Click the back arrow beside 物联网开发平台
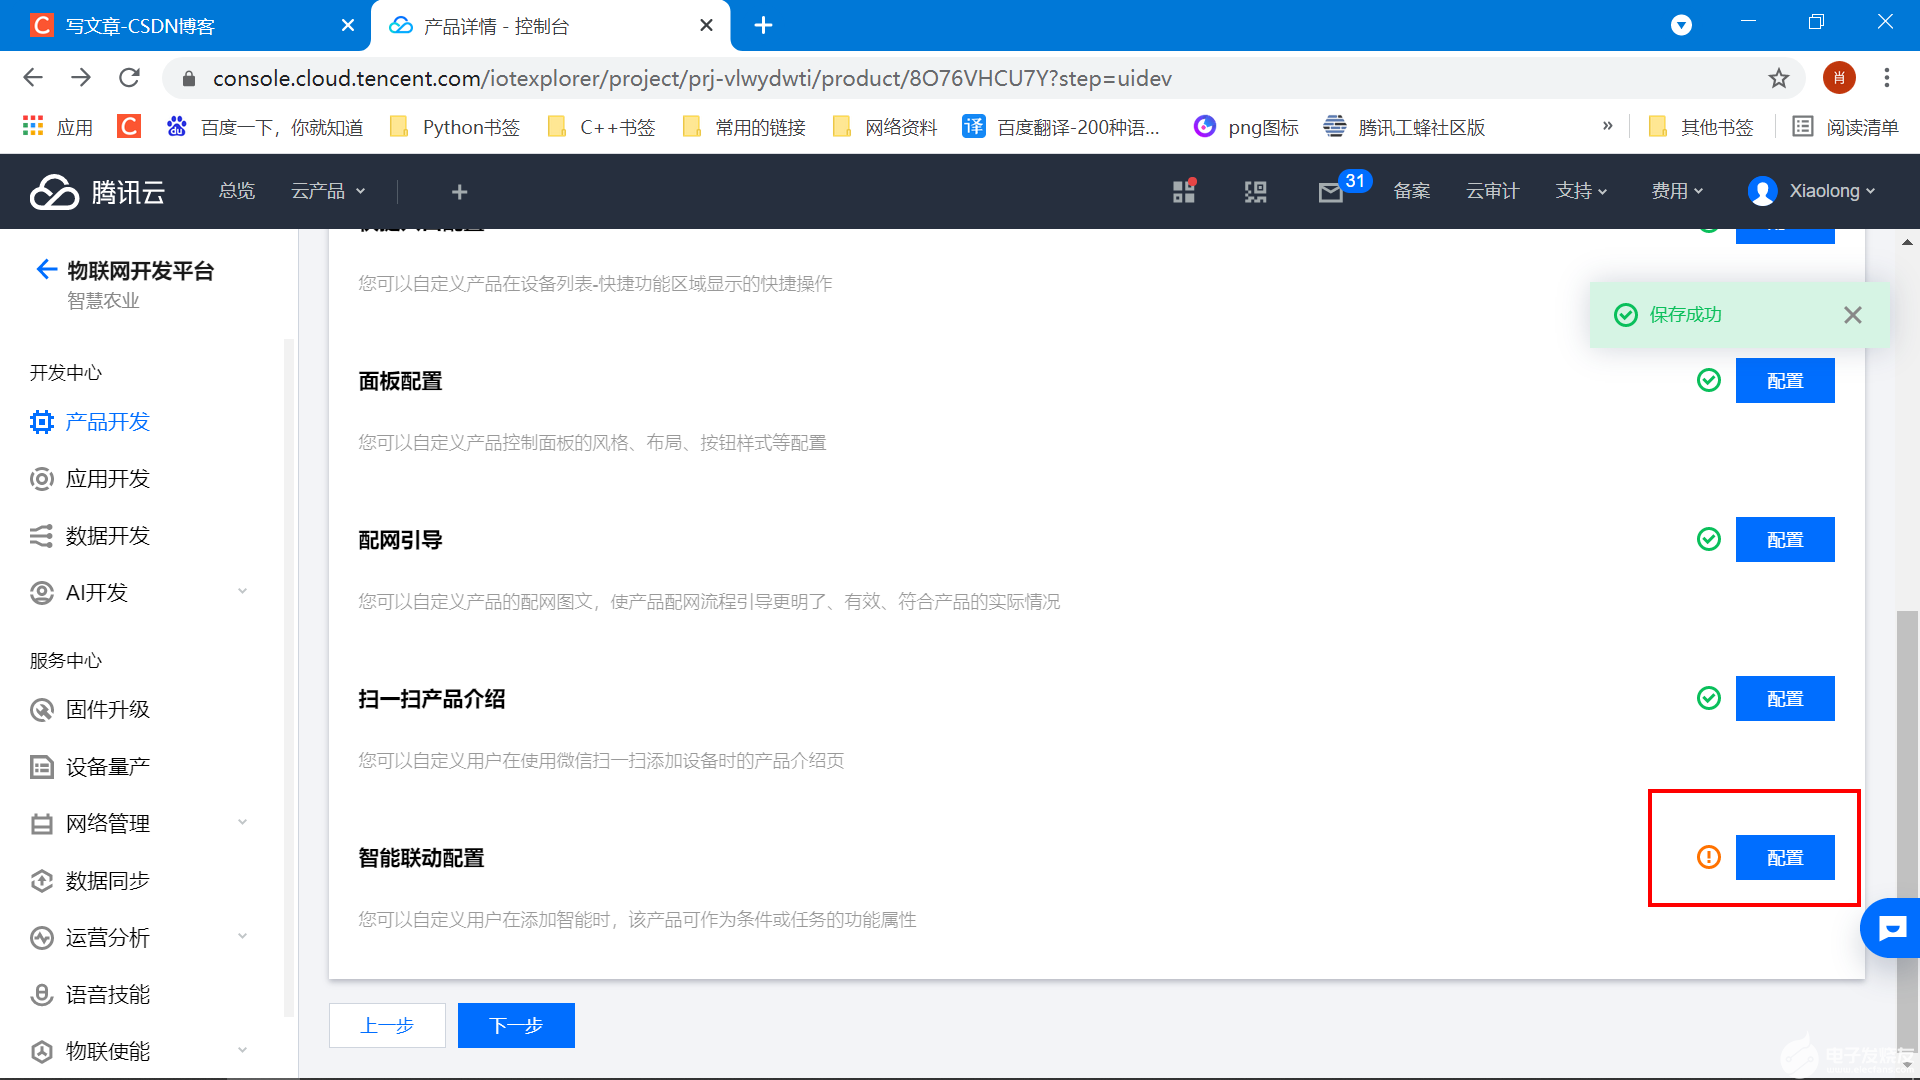Image resolution: width=1920 pixels, height=1080 pixels. (46, 270)
